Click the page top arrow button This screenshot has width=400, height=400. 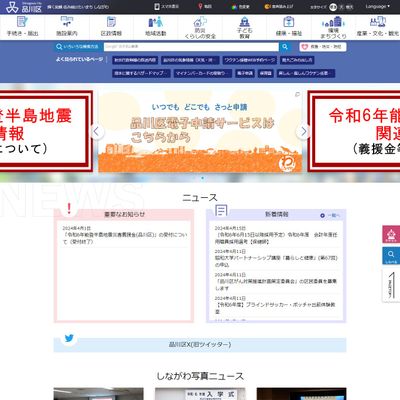[x=391, y=285]
